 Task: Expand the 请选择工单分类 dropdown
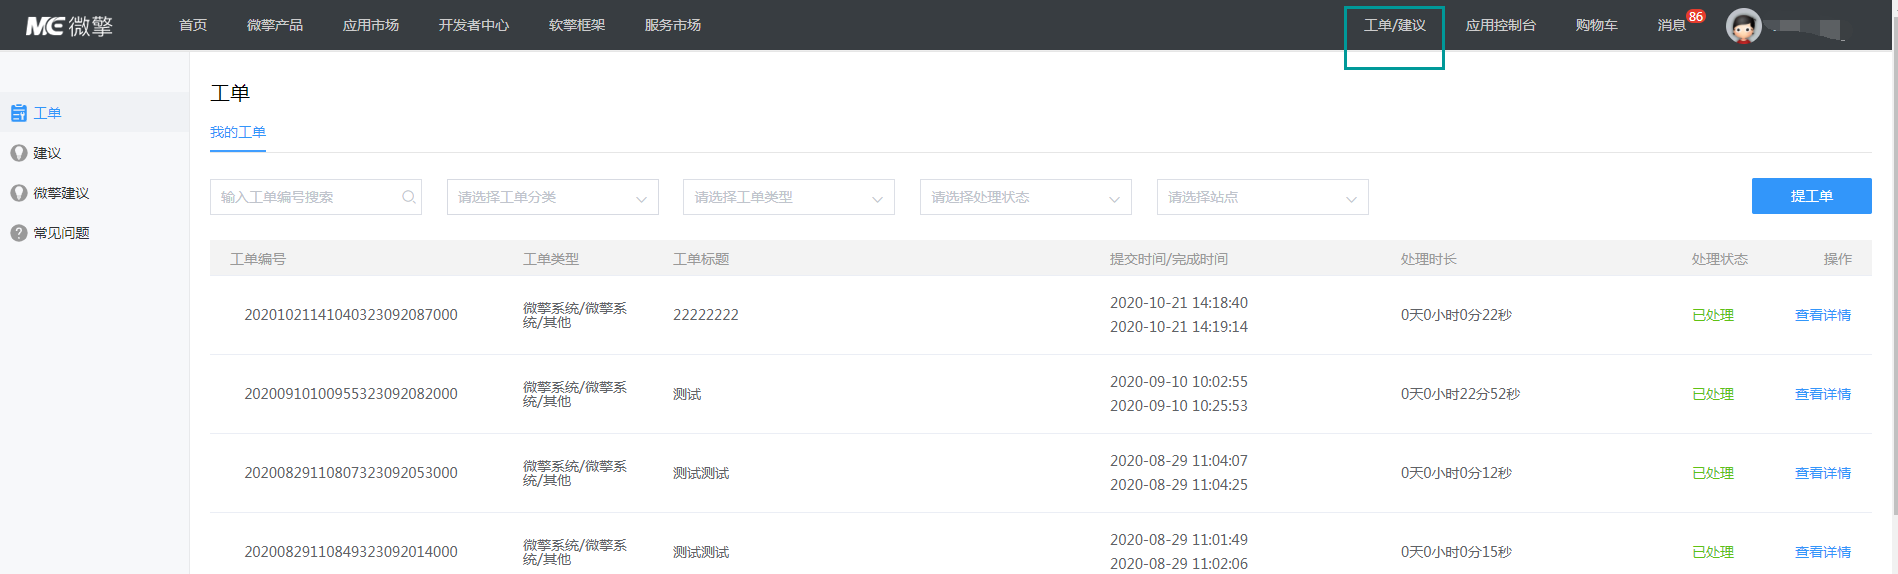(552, 197)
